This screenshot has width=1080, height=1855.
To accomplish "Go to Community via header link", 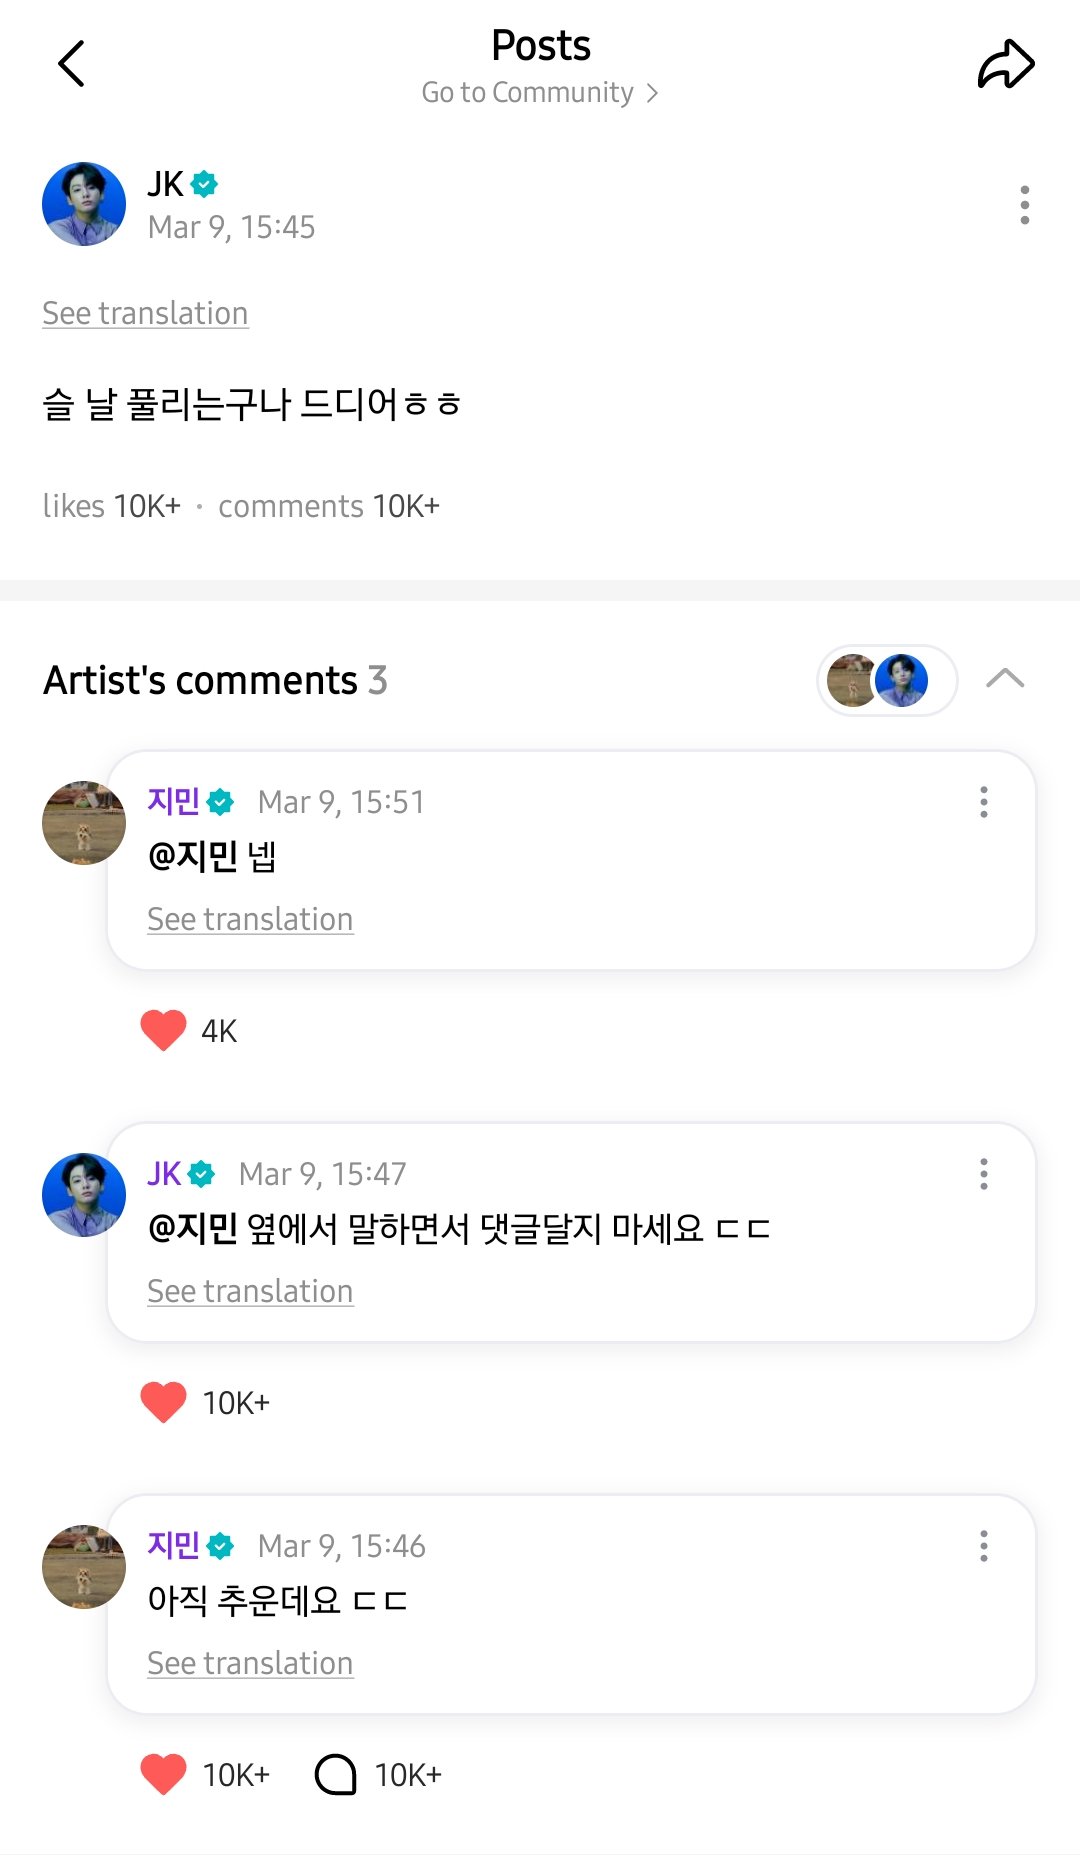I will point(540,93).
